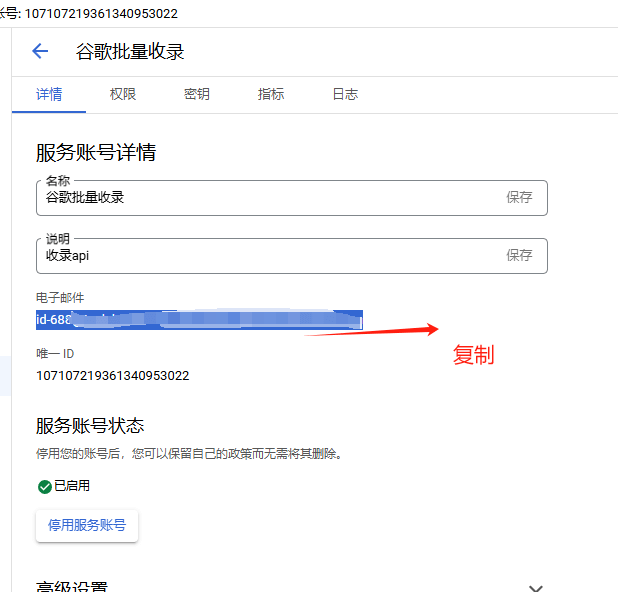Save the 名称 field

point(519,197)
